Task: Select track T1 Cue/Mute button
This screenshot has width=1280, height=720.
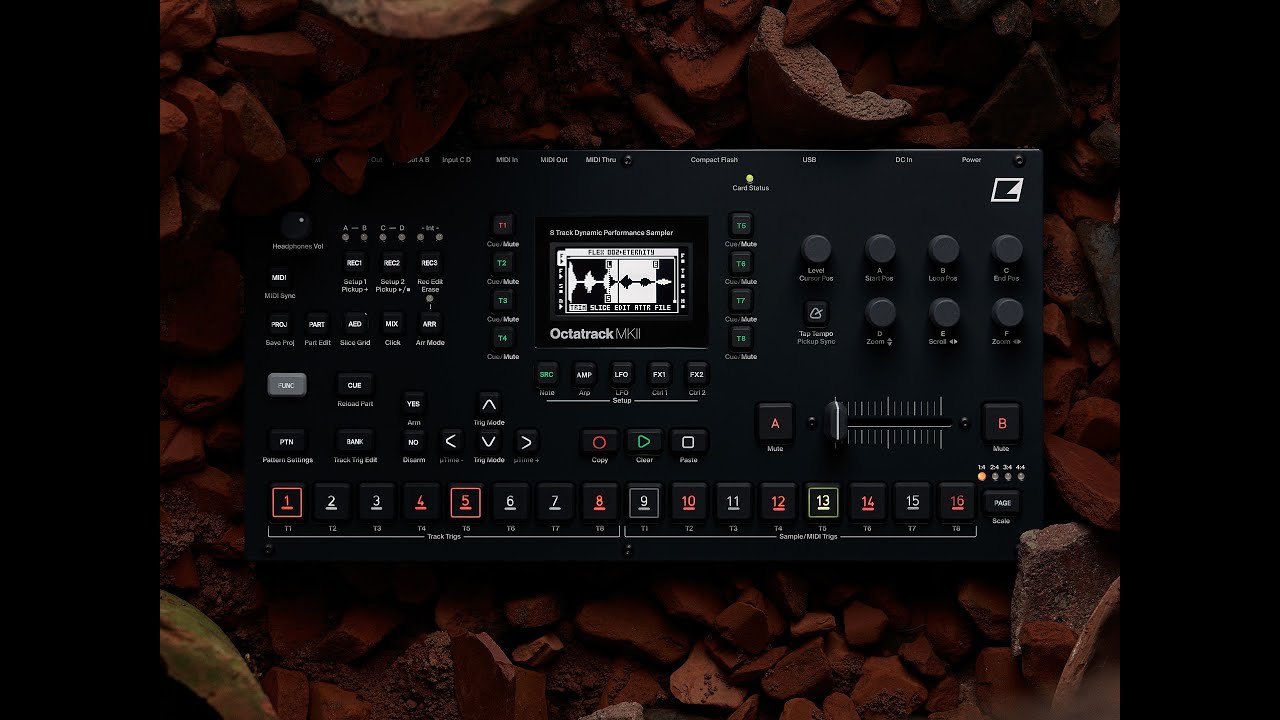Action: [x=503, y=225]
